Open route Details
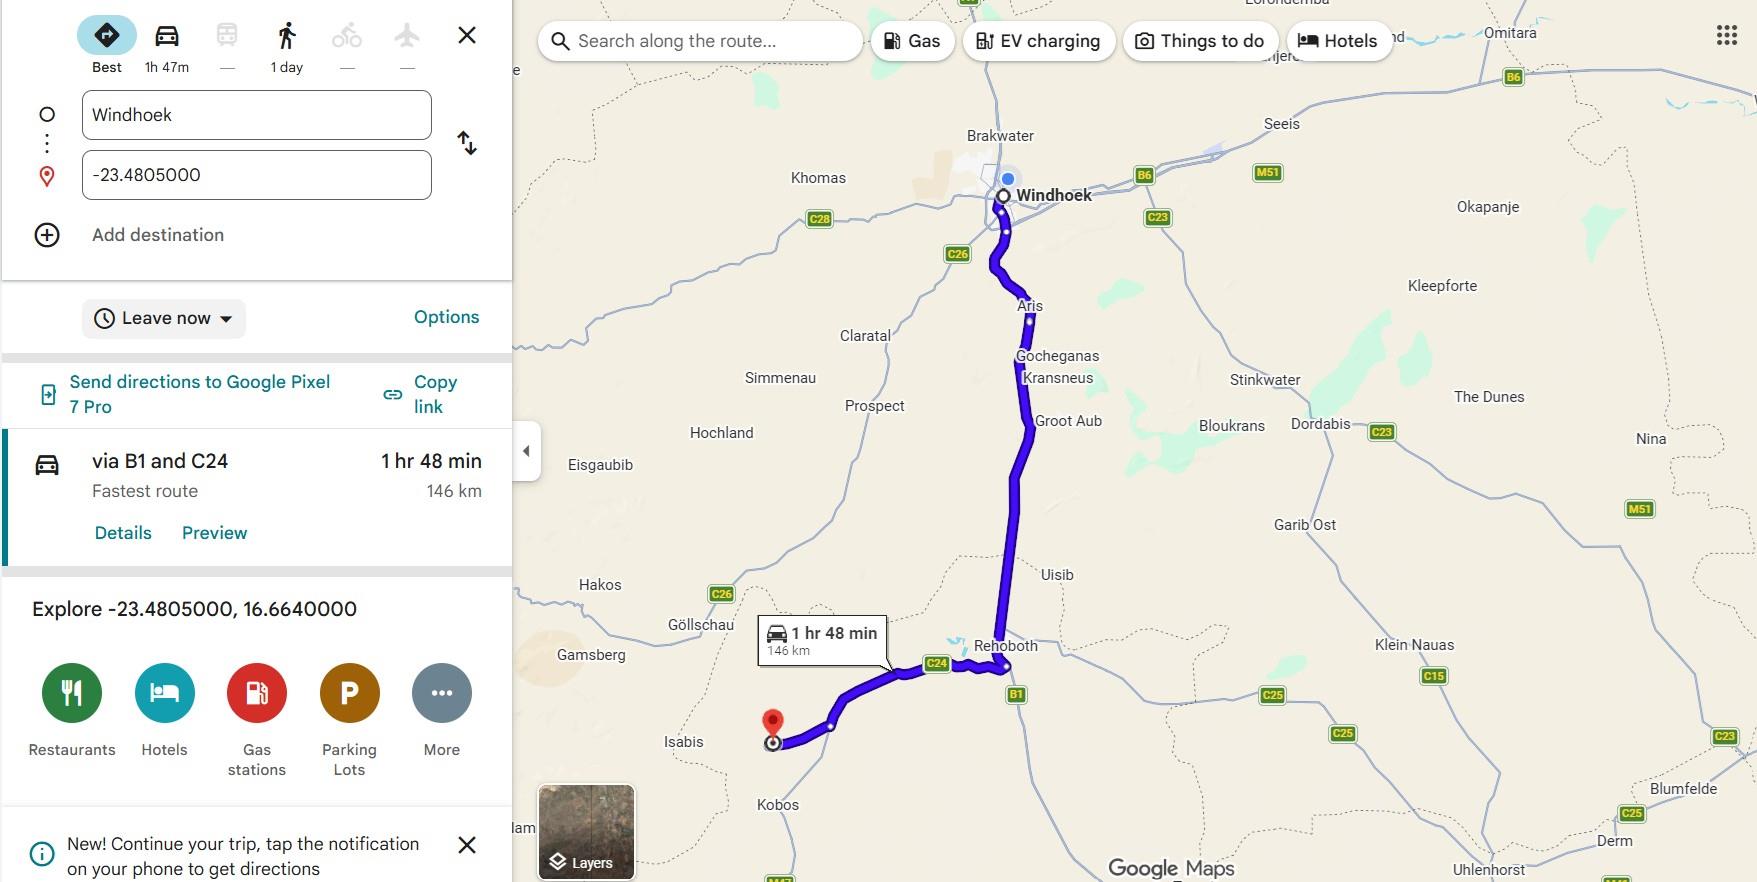The height and width of the screenshot is (882, 1757). click(123, 533)
